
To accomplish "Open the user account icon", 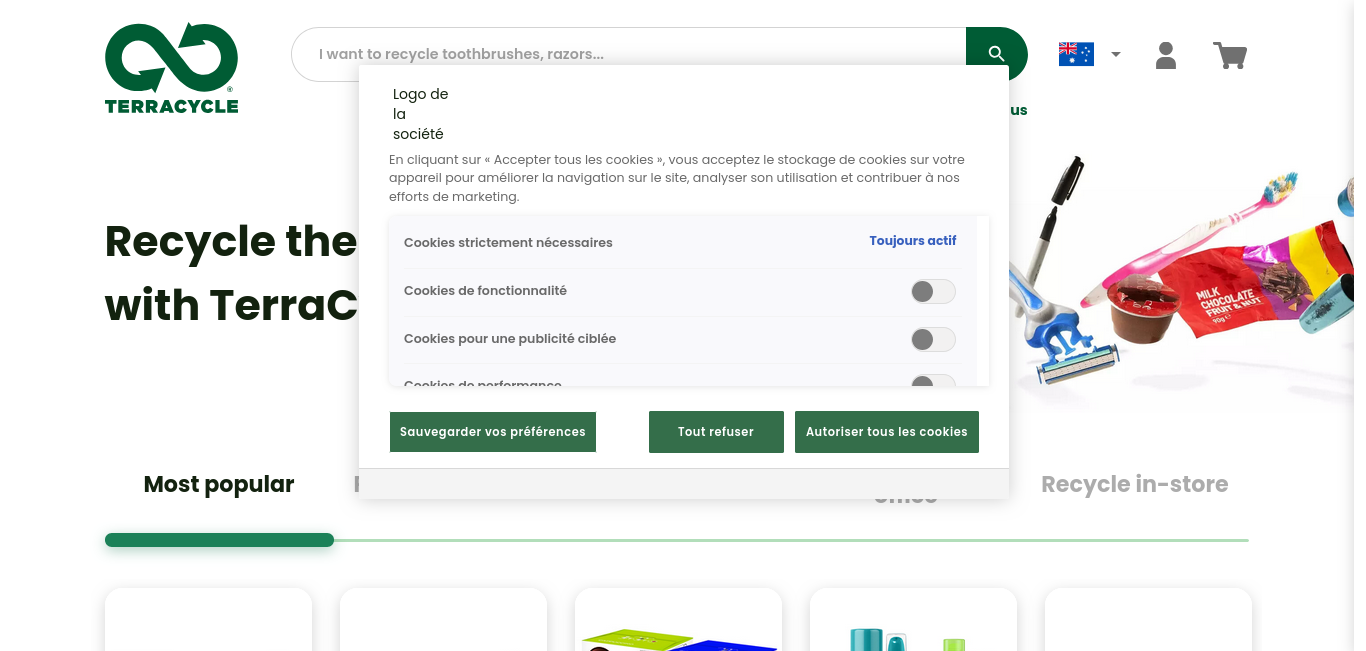I will pos(1166,55).
